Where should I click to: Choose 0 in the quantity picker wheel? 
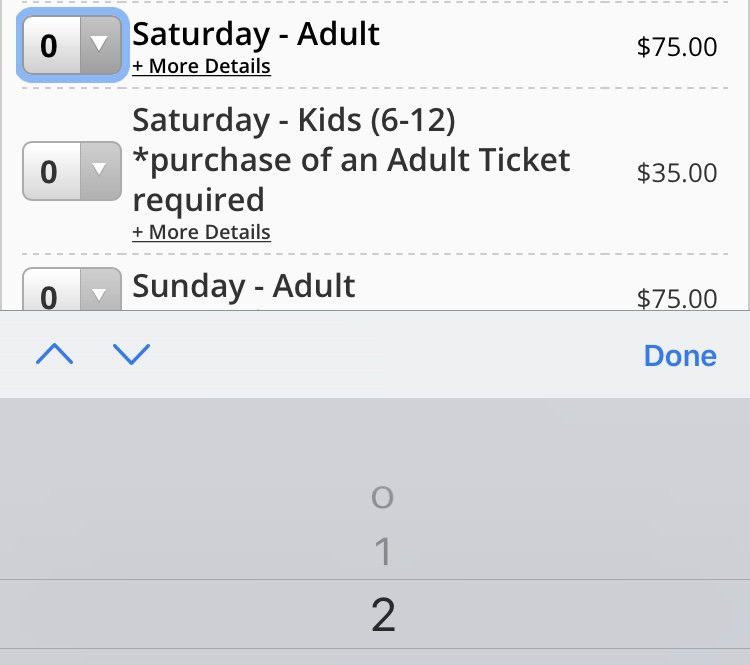[x=382, y=497]
